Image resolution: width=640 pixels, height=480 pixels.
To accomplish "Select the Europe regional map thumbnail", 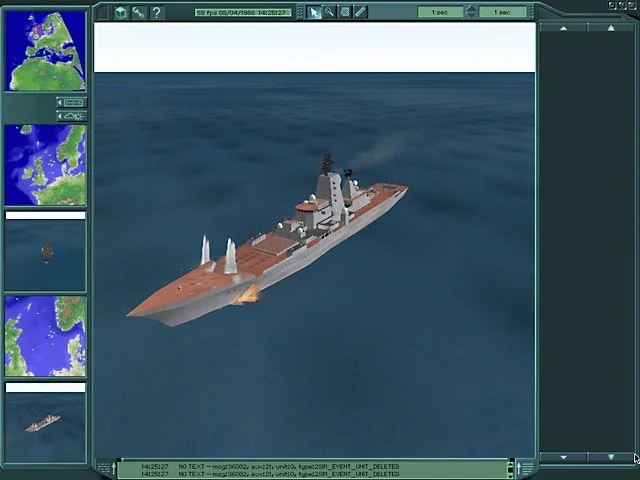I will coord(45,165).
